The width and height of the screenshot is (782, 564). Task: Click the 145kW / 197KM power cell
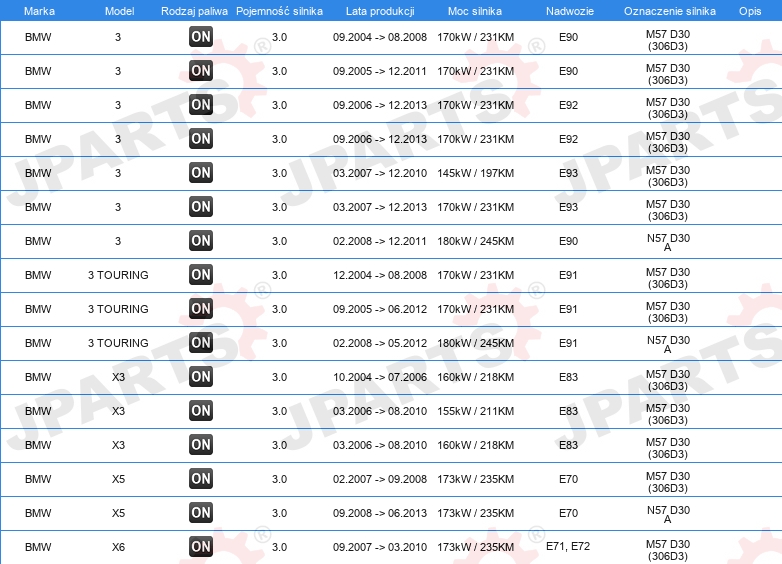click(475, 173)
